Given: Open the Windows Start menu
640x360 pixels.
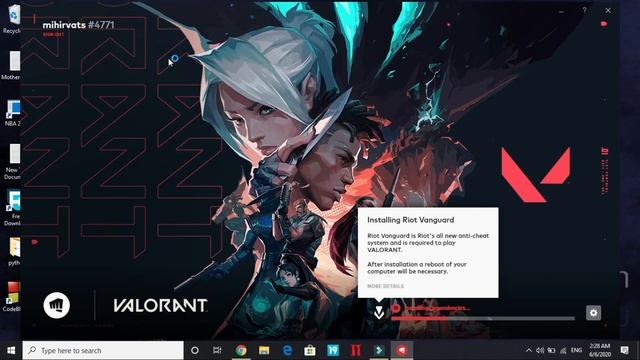Looking at the screenshot, I should [11, 350].
